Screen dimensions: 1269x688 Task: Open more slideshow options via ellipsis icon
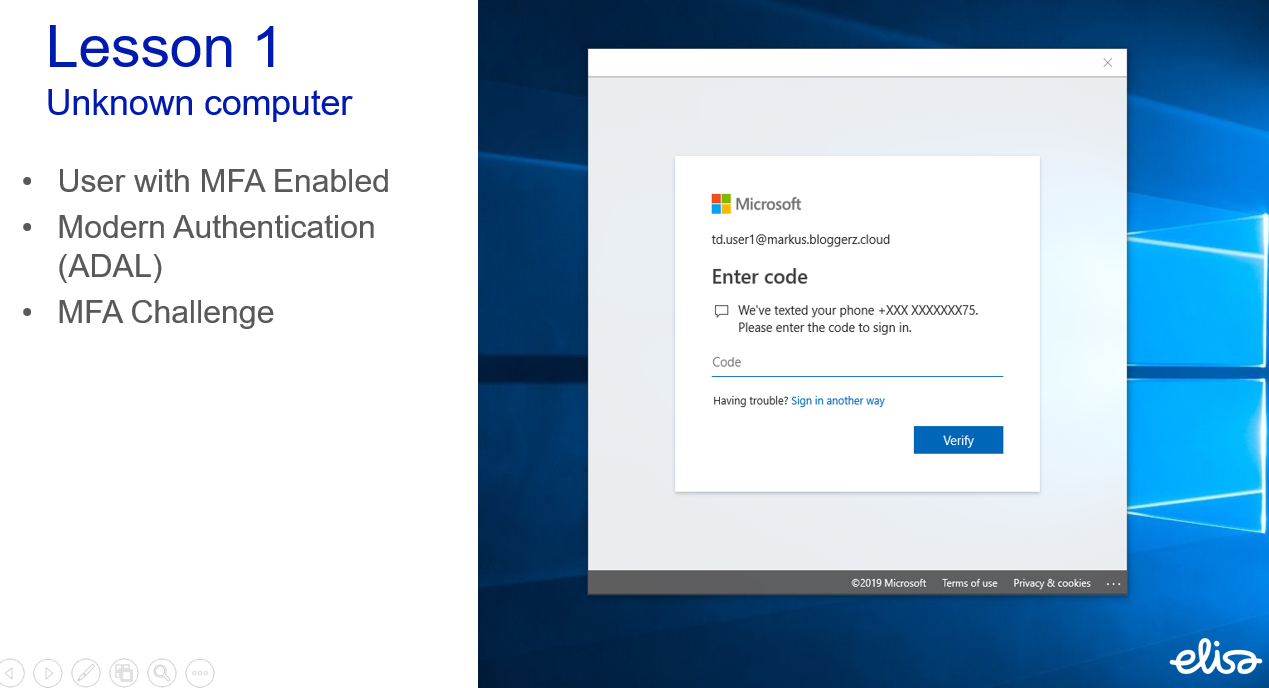click(200, 673)
